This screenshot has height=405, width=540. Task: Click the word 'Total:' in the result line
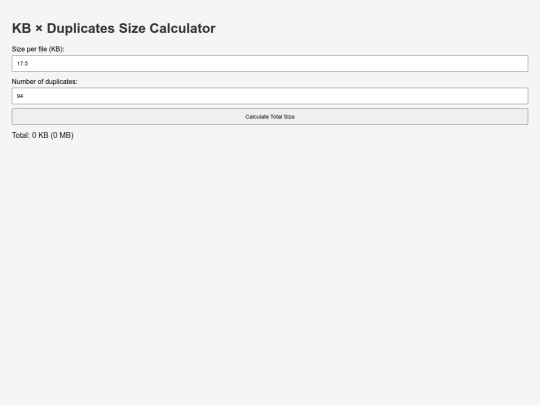21,135
